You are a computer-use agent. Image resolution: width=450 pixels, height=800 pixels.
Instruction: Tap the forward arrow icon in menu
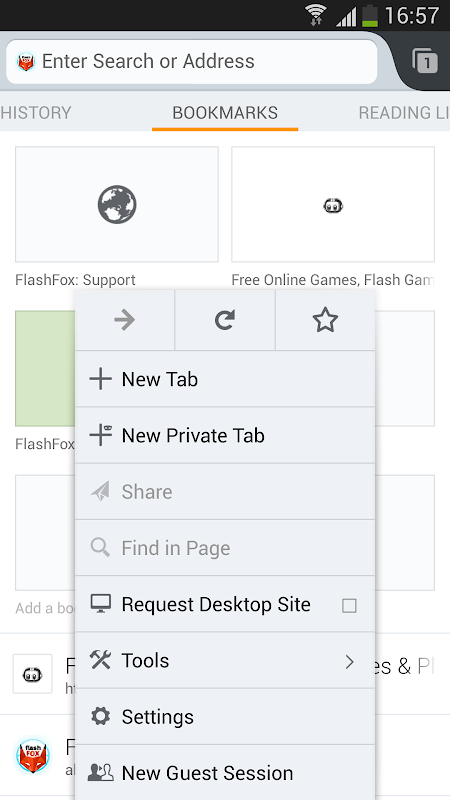click(124, 320)
